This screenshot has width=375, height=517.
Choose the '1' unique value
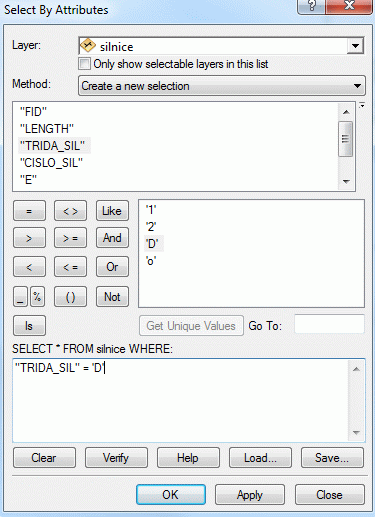151,210
